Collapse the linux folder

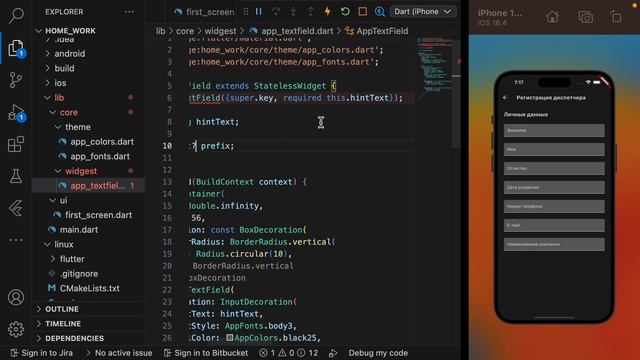click(88, 244)
